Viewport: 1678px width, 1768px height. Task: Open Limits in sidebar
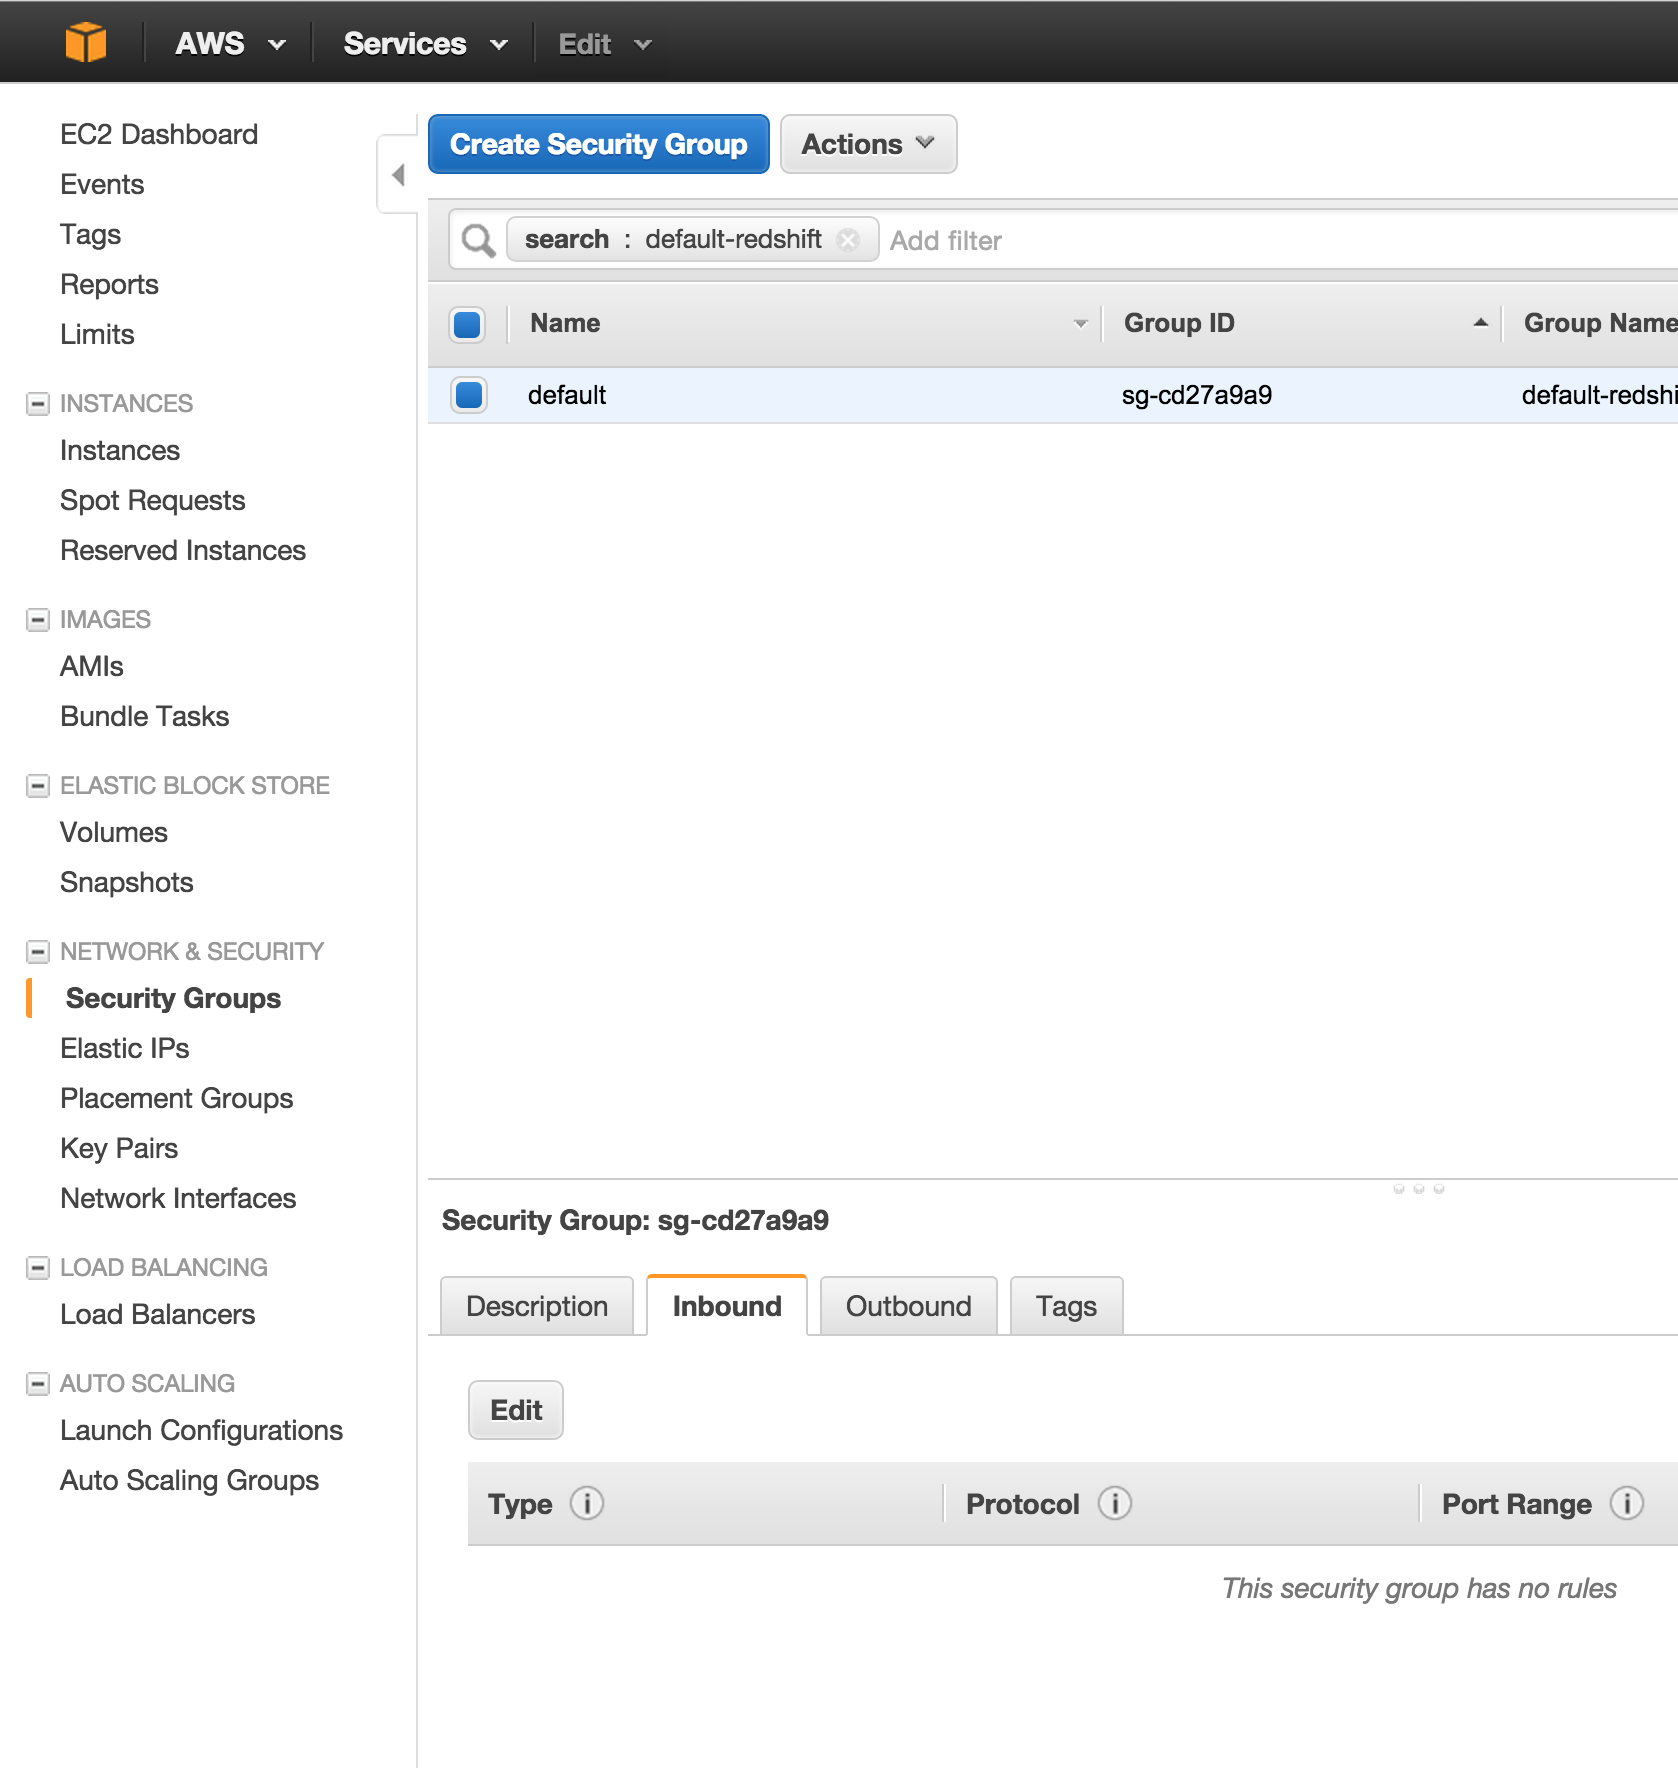[97, 334]
